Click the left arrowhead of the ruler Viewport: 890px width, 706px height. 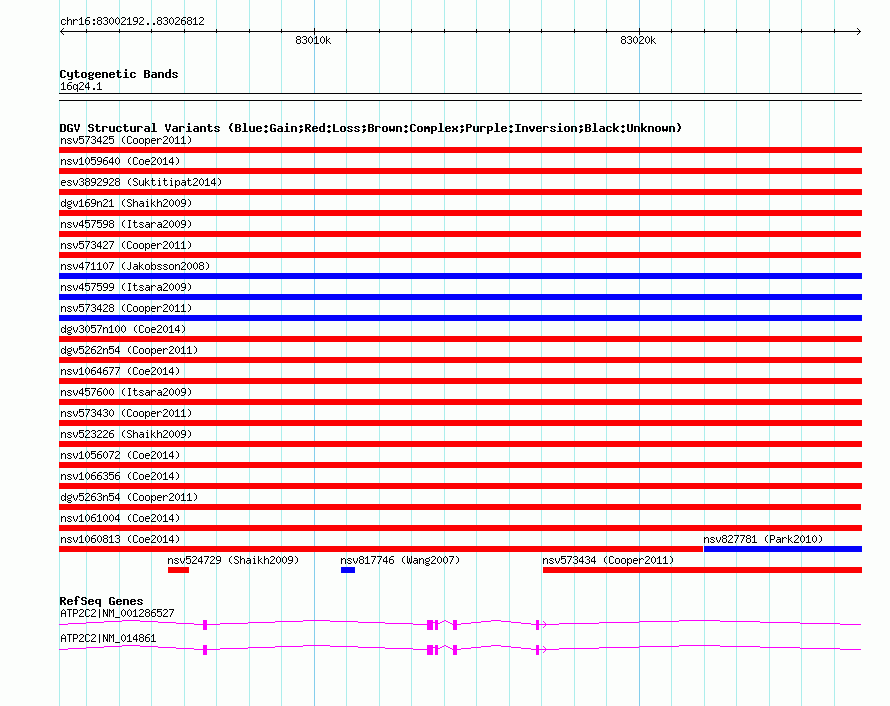pyautogui.click(x=62, y=31)
